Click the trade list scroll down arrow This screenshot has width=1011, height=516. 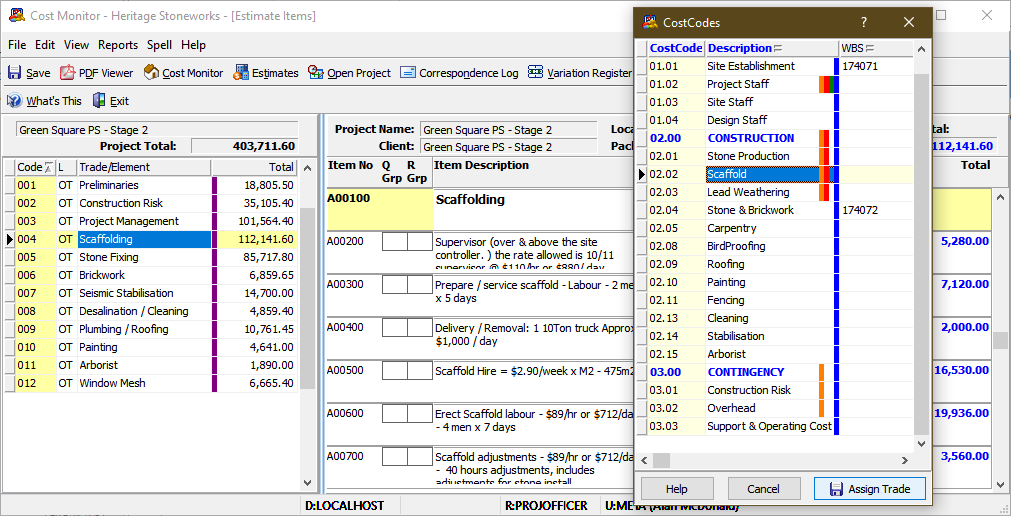tap(308, 483)
